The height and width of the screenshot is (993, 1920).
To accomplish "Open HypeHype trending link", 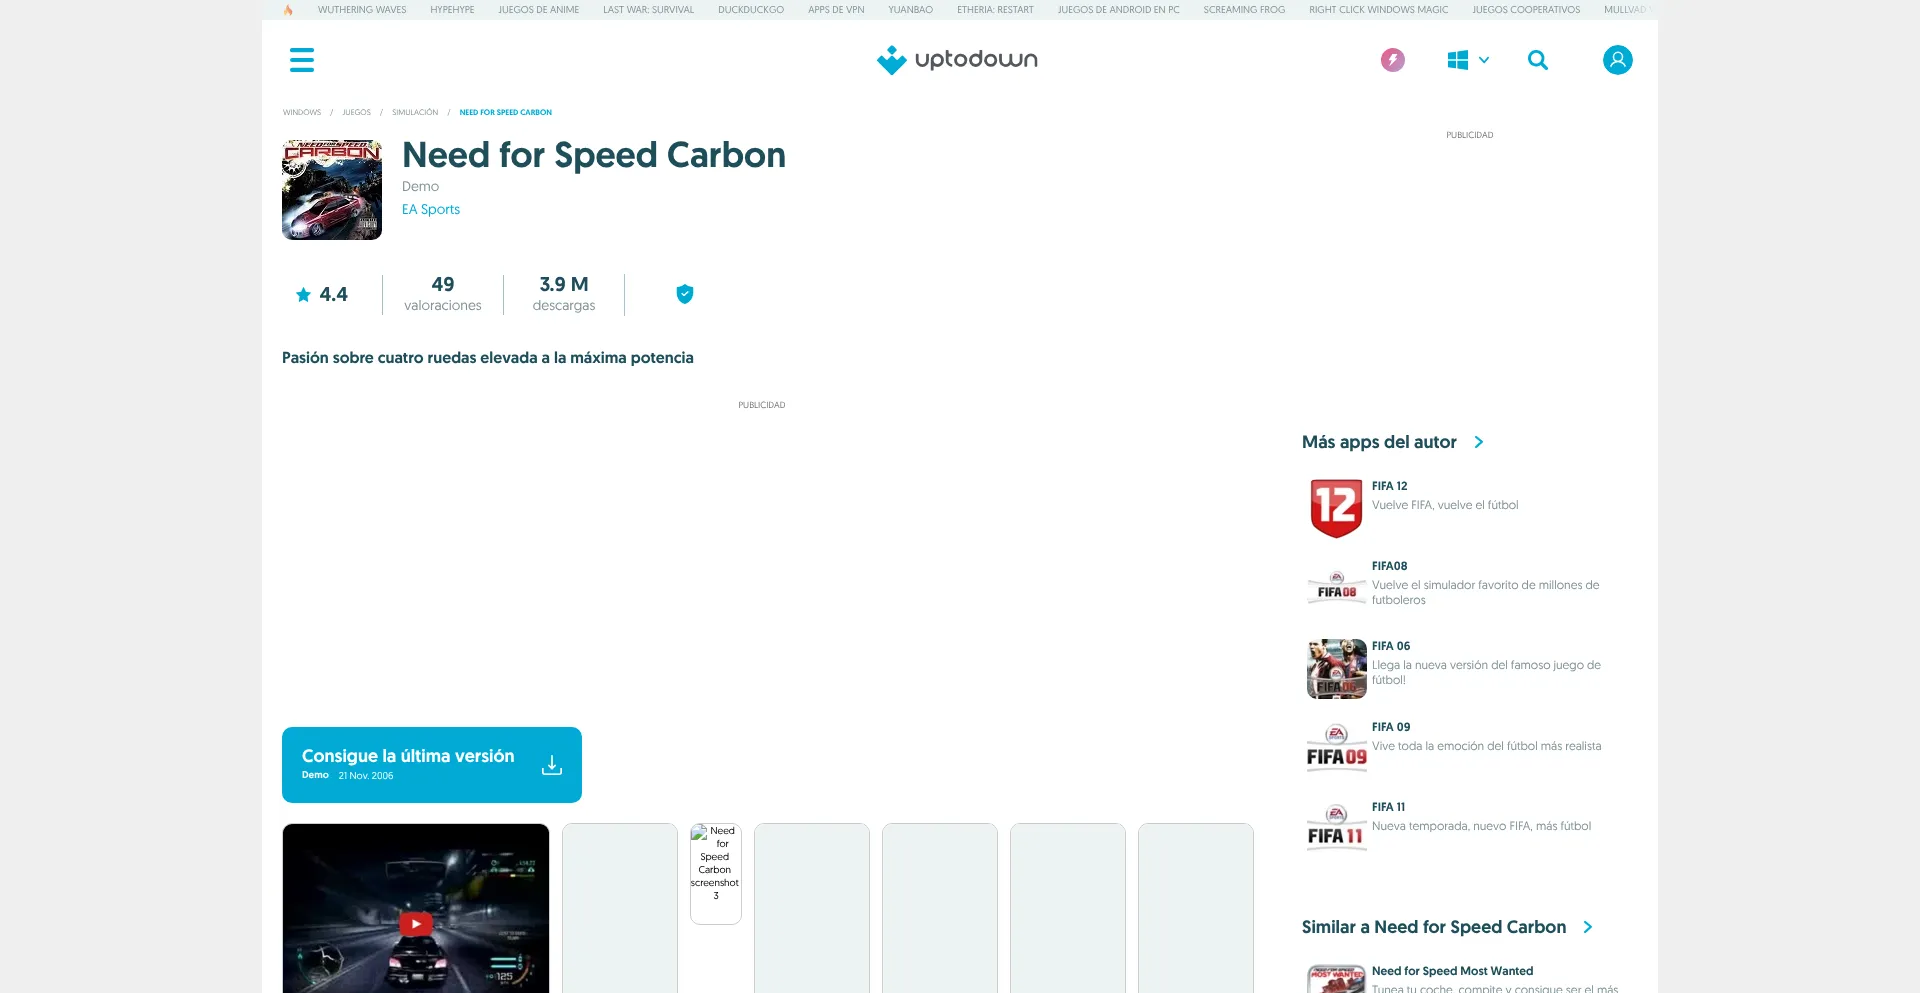I will point(452,10).
